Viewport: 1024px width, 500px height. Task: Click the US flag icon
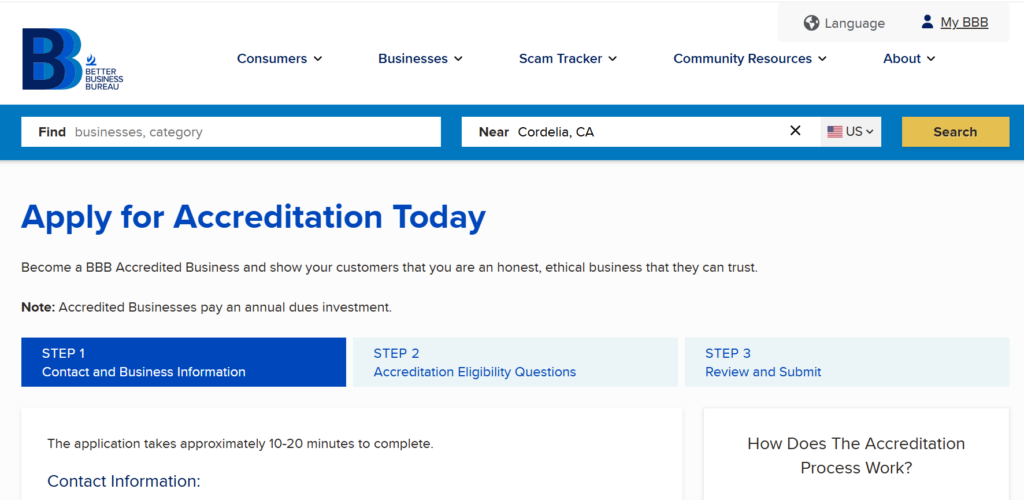pyautogui.click(x=835, y=132)
